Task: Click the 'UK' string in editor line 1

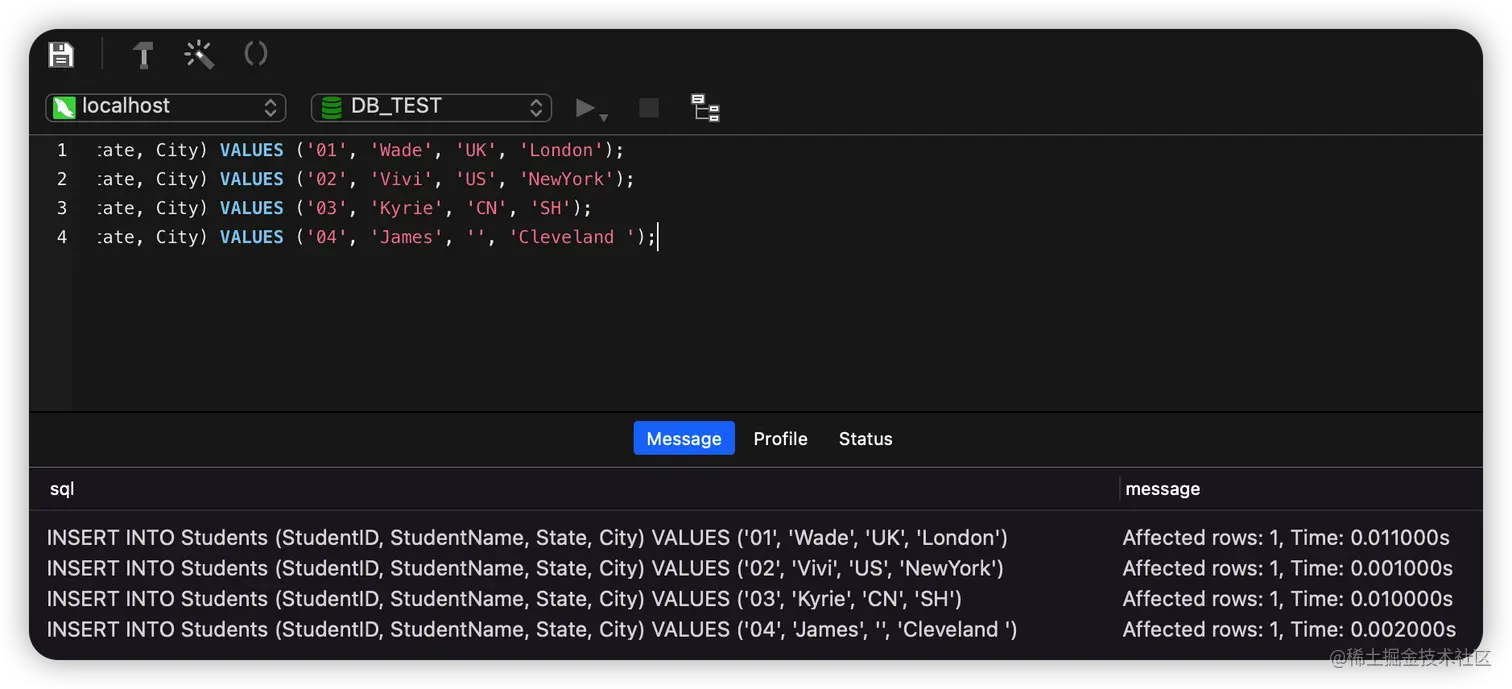Action: coord(476,150)
